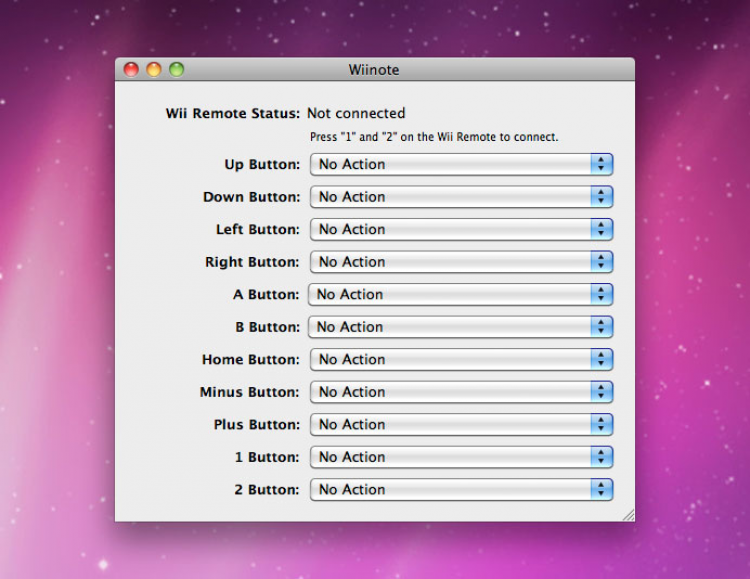Click the "Right Button:" label
This screenshot has height=579, width=750.
click(x=252, y=262)
